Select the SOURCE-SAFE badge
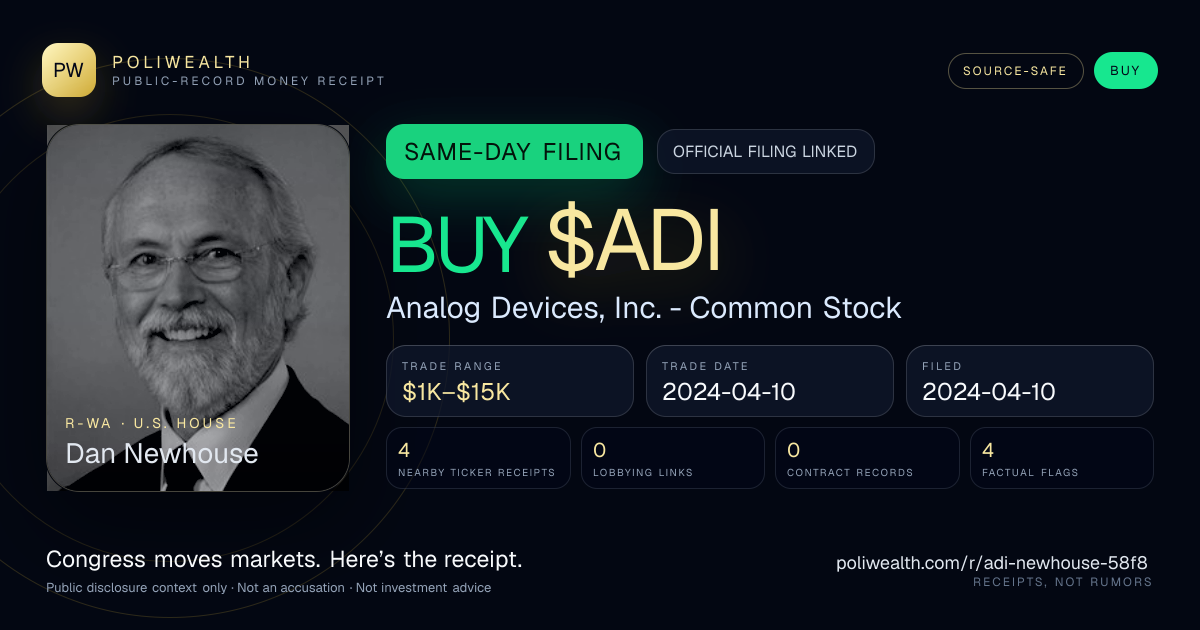Viewport: 1200px width, 630px height. [x=1015, y=71]
